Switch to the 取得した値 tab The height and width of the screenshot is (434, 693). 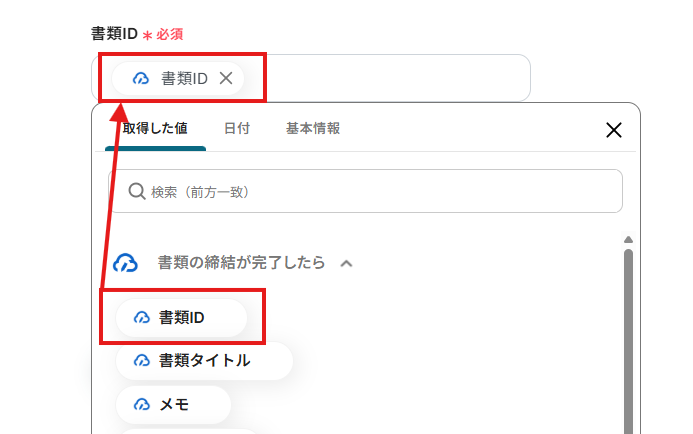[155, 128]
